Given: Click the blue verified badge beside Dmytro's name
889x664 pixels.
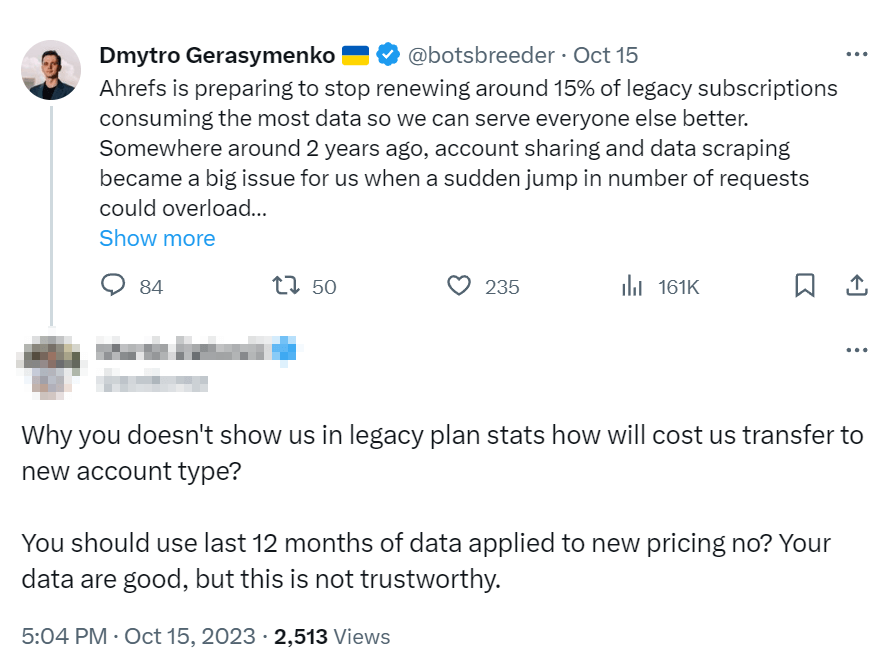Looking at the screenshot, I should point(388,55).
